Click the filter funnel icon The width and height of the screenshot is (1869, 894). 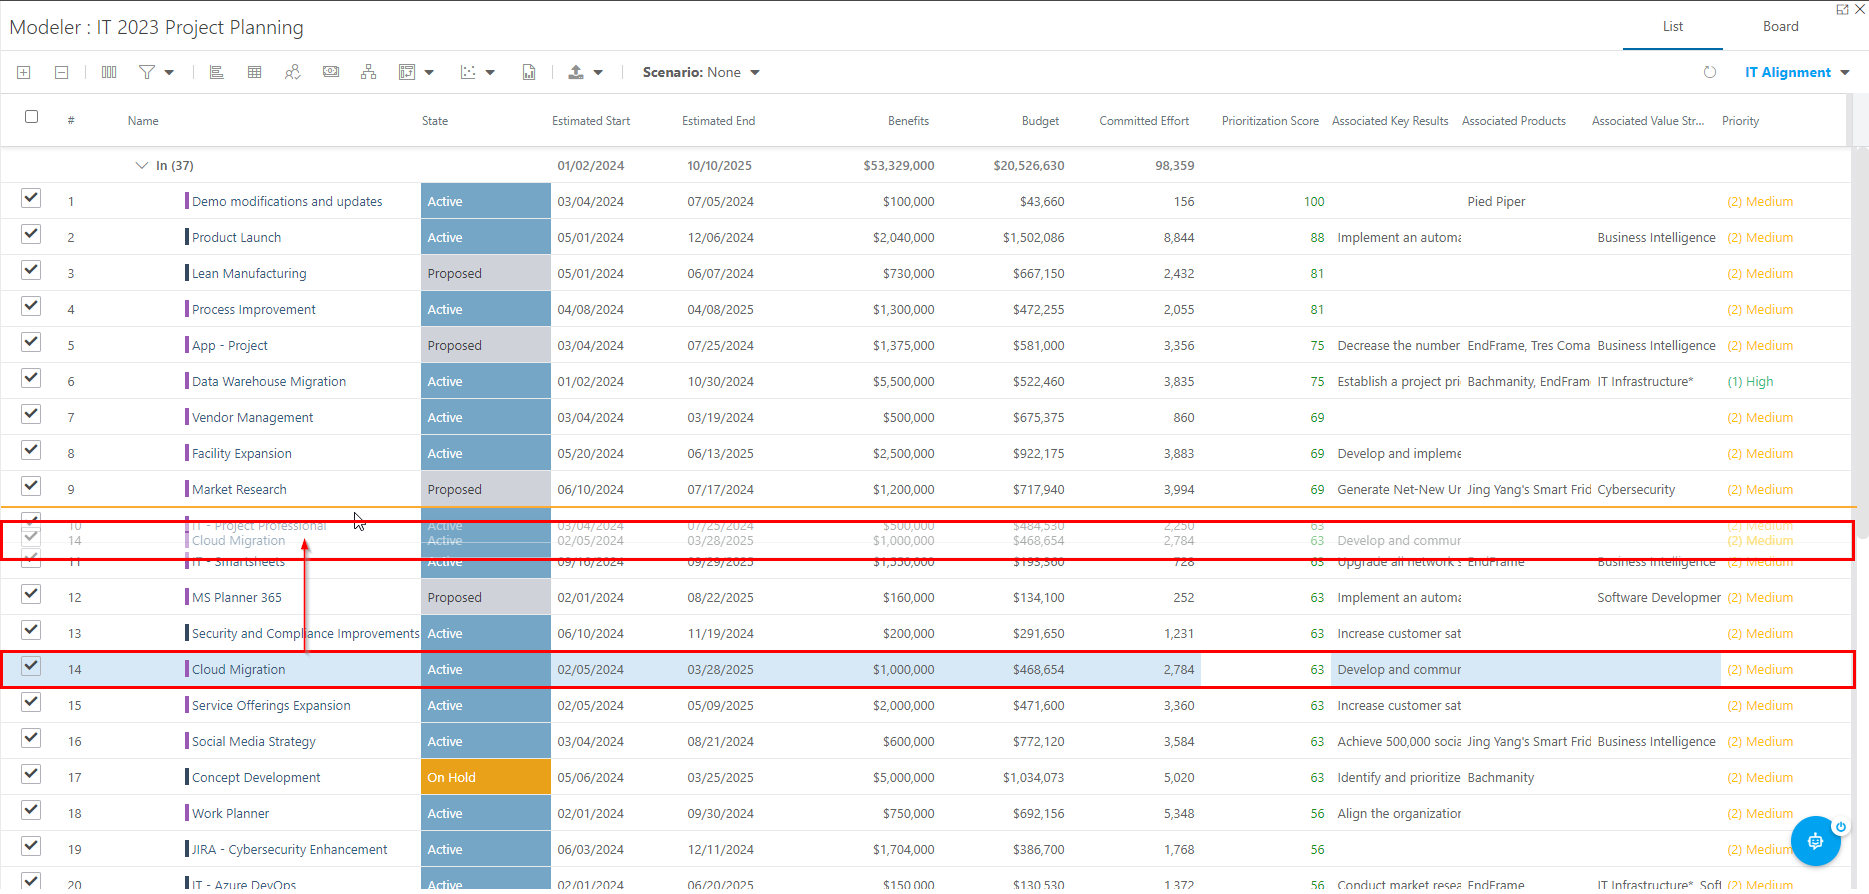[147, 72]
